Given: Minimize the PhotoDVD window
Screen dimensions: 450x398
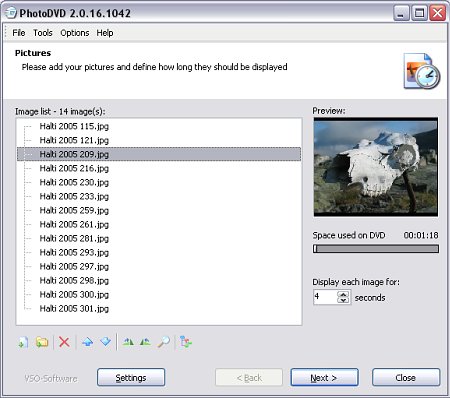Looking at the screenshot, I should [x=401, y=13].
